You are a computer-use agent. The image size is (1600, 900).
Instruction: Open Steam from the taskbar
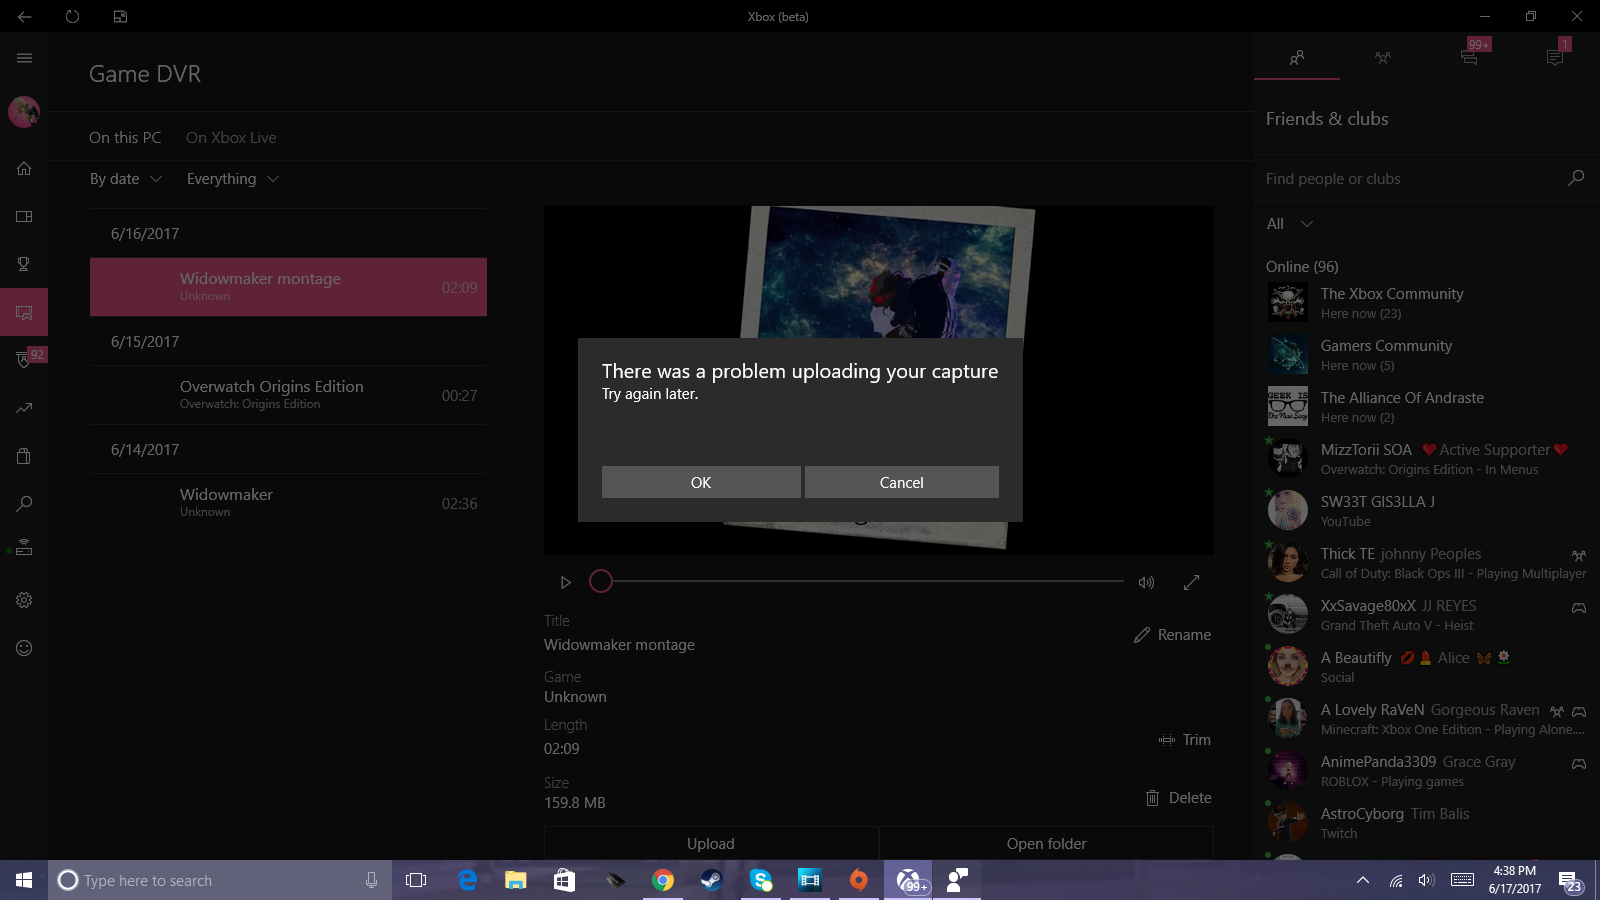pyautogui.click(x=711, y=880)
